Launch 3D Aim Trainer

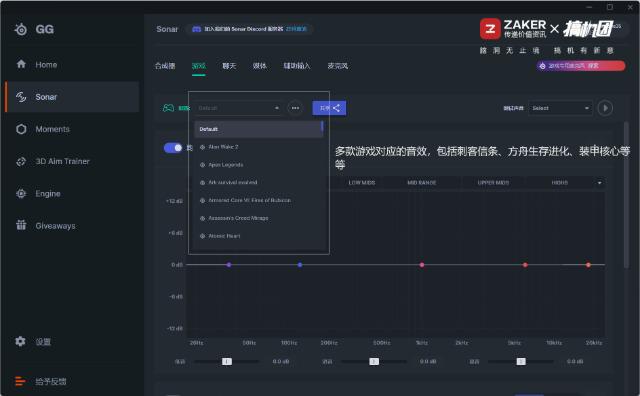pos(53,161)
